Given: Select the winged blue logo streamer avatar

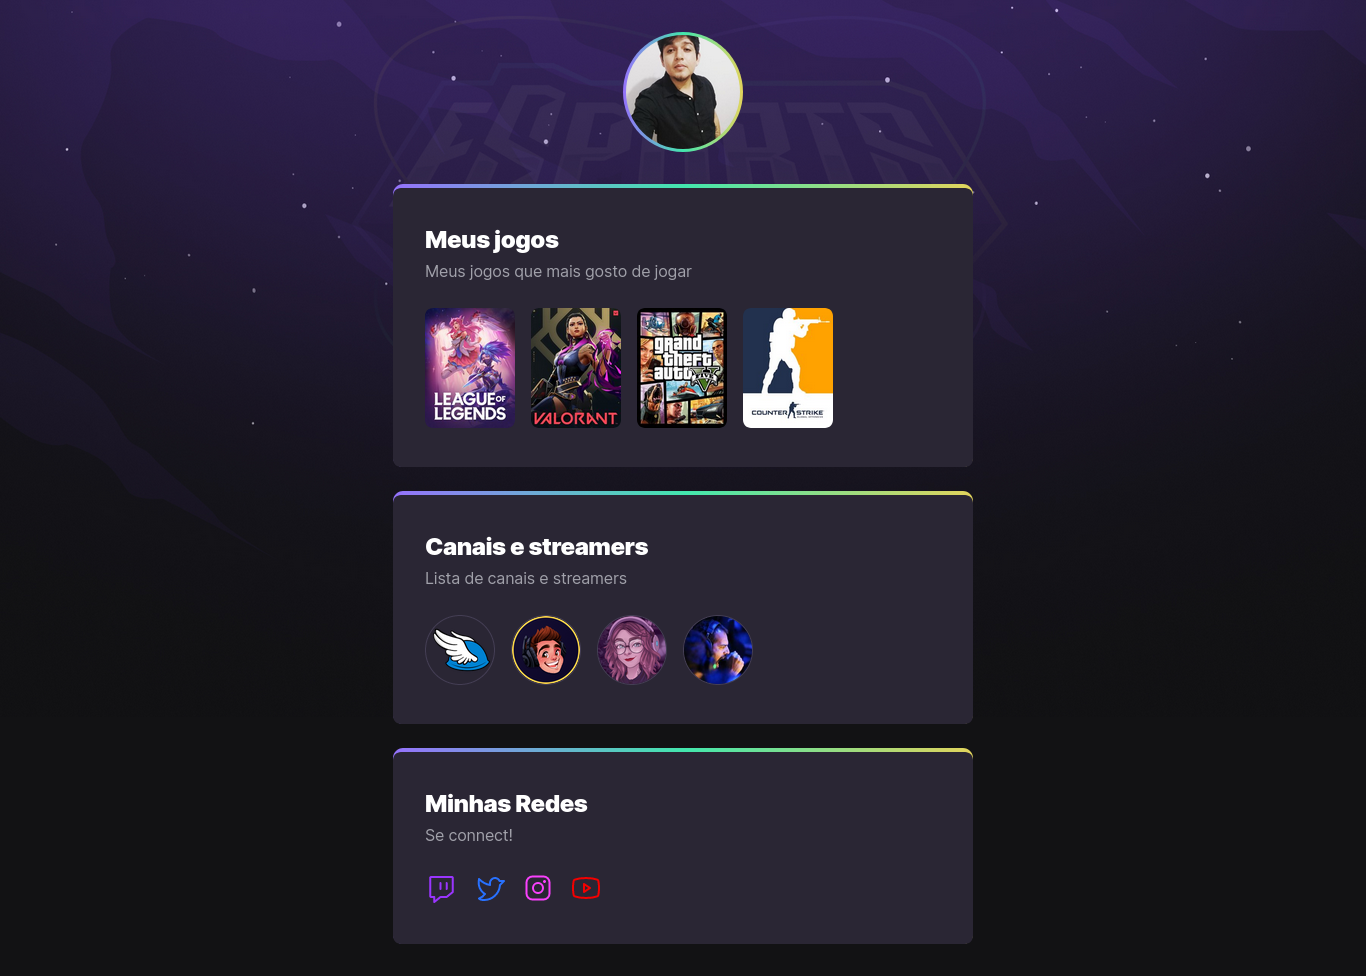Looking at the screenshot, I should tap(460, 650).
